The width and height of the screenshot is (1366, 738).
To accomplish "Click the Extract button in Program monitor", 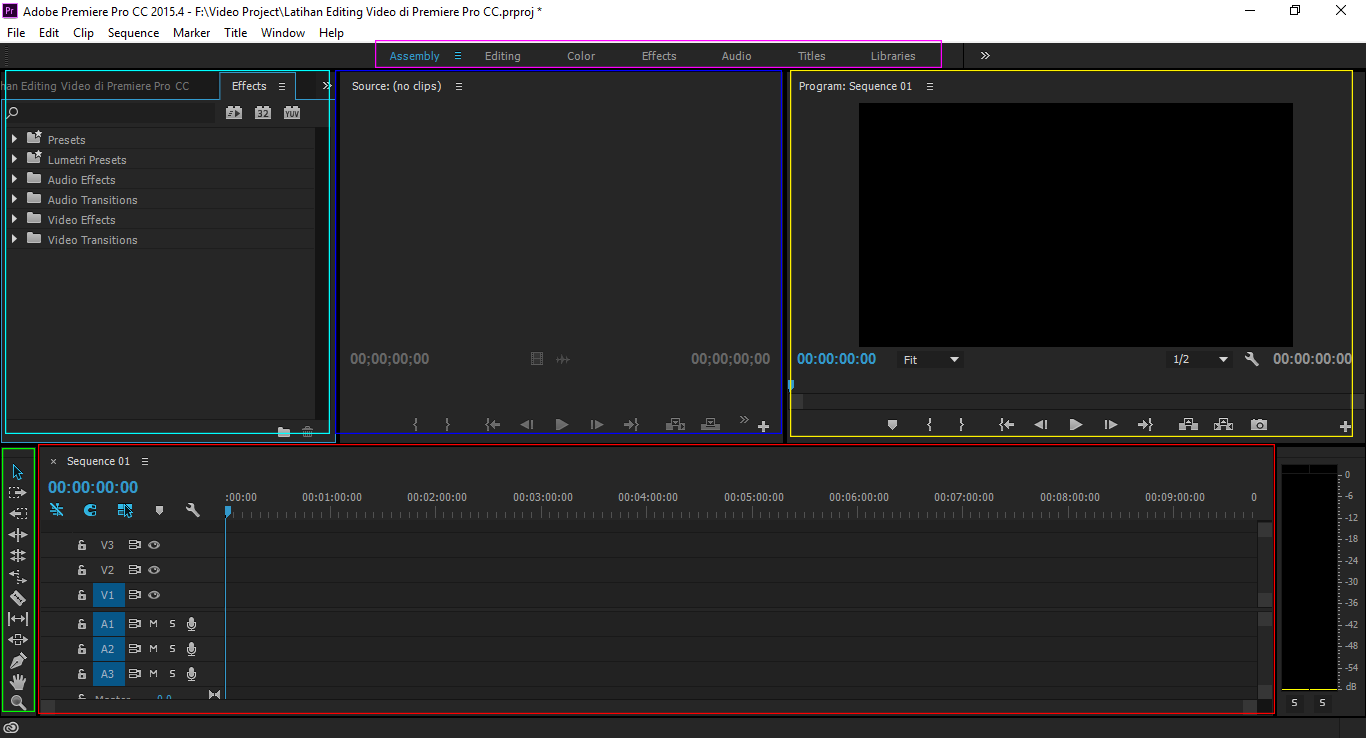I will click(1223, 425).
